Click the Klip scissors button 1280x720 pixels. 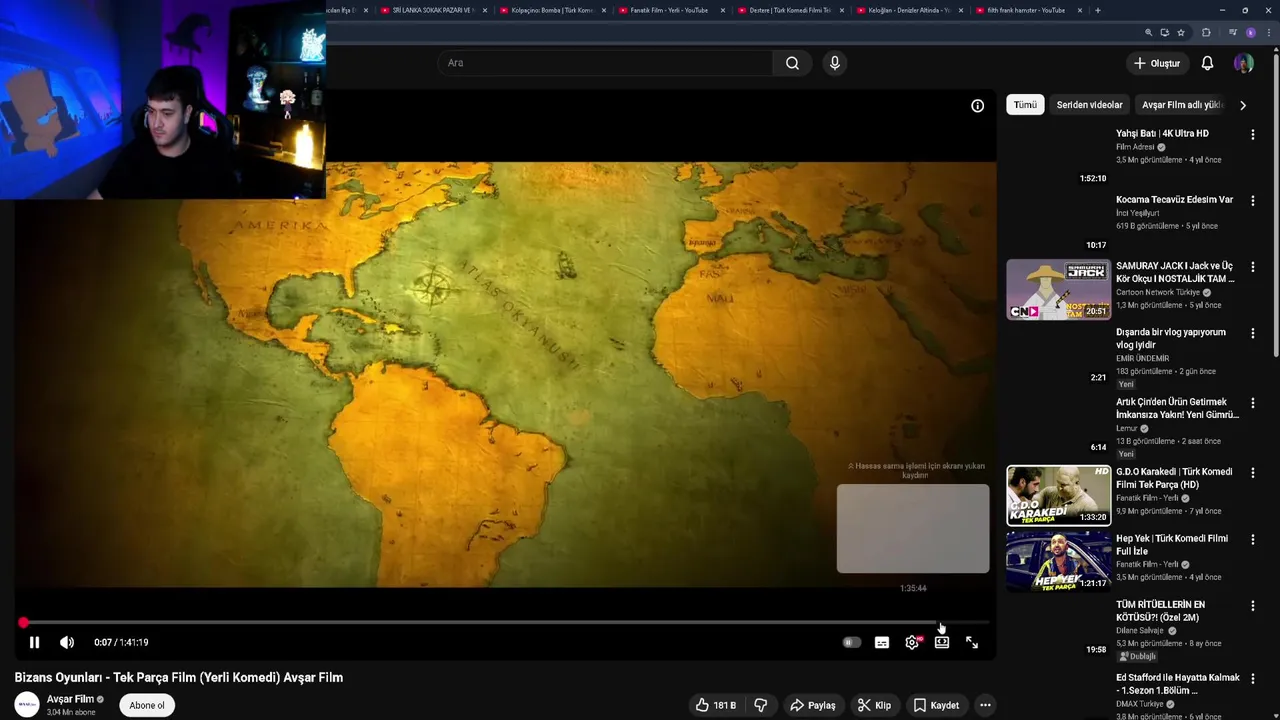(x=874, y=705)
